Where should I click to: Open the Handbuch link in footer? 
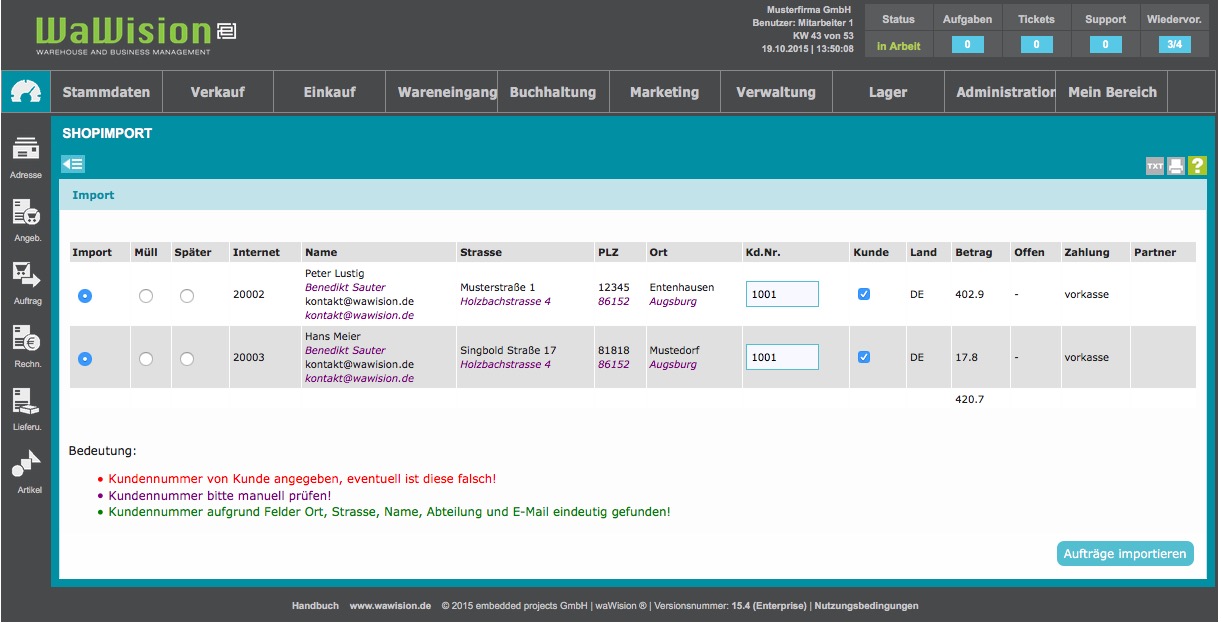click(x=315, y=606)
